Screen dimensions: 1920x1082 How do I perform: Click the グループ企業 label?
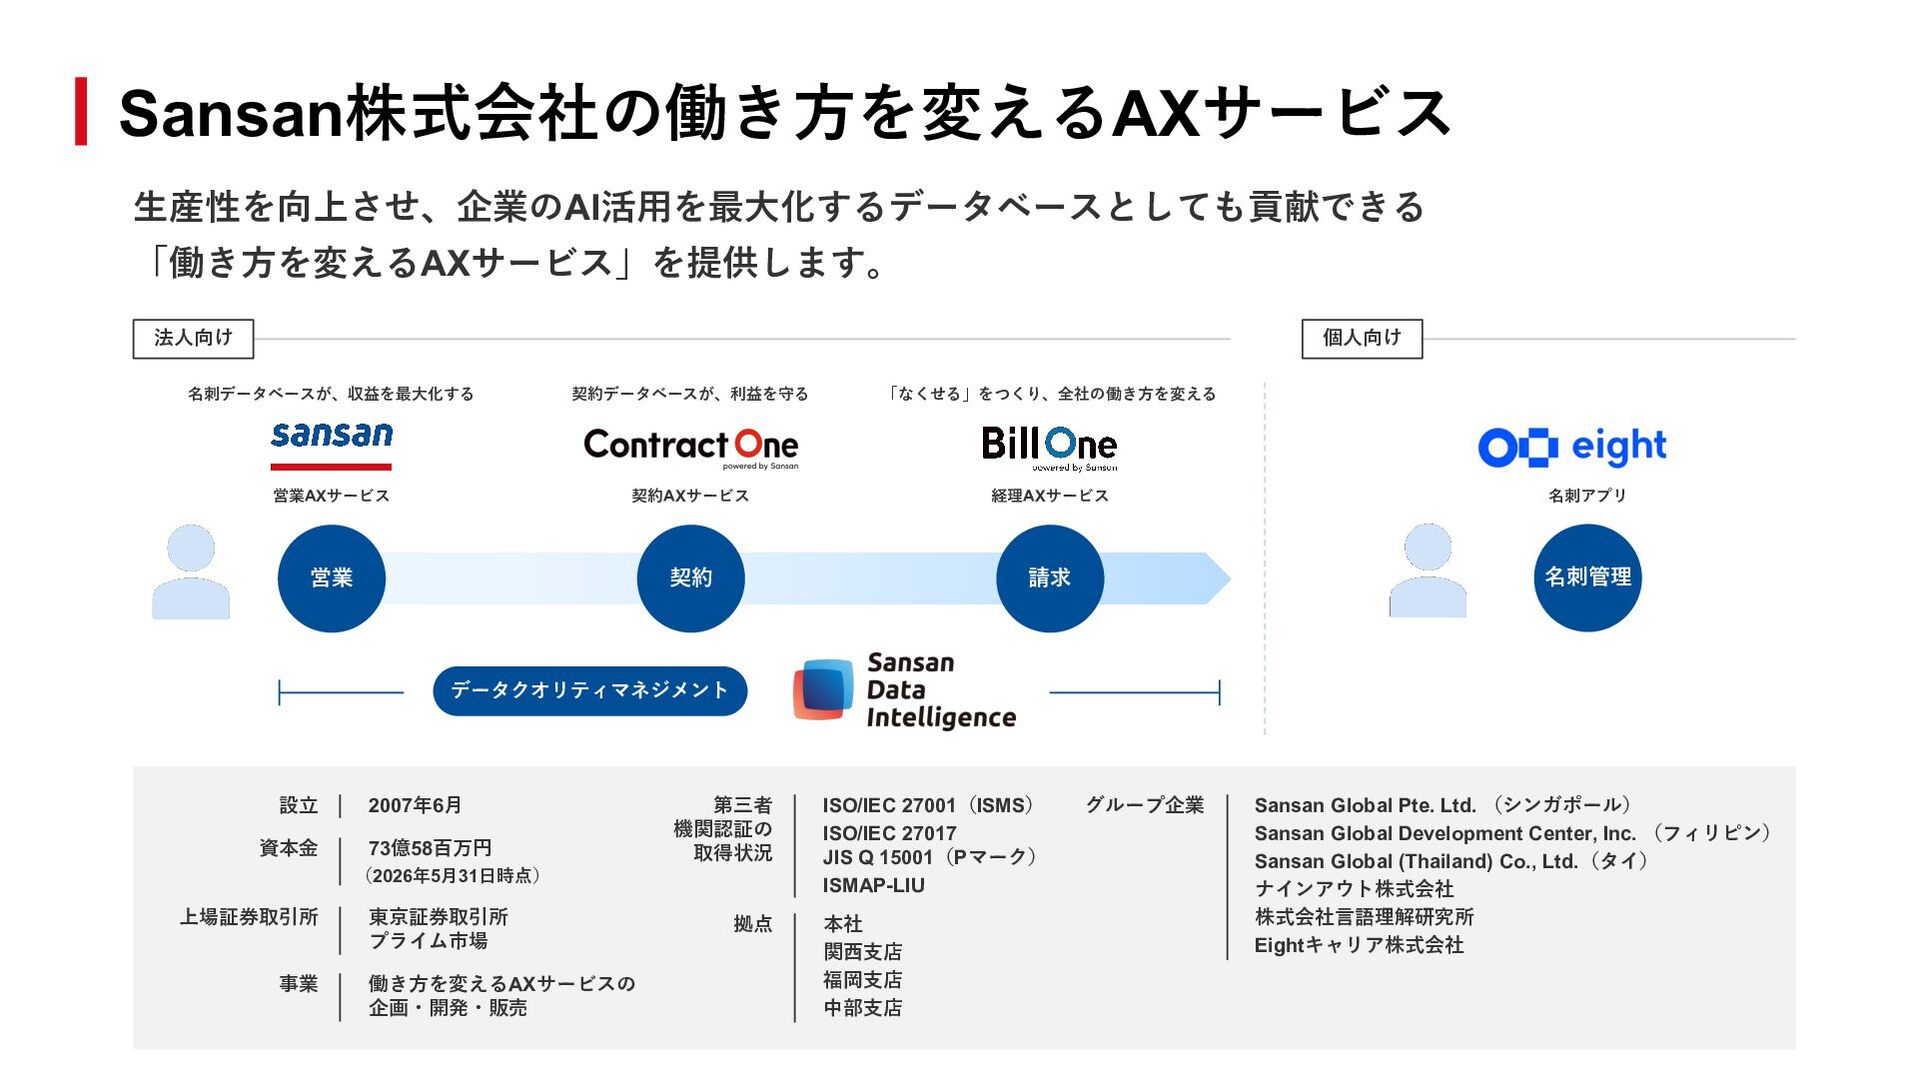(x=1145, y=806)
